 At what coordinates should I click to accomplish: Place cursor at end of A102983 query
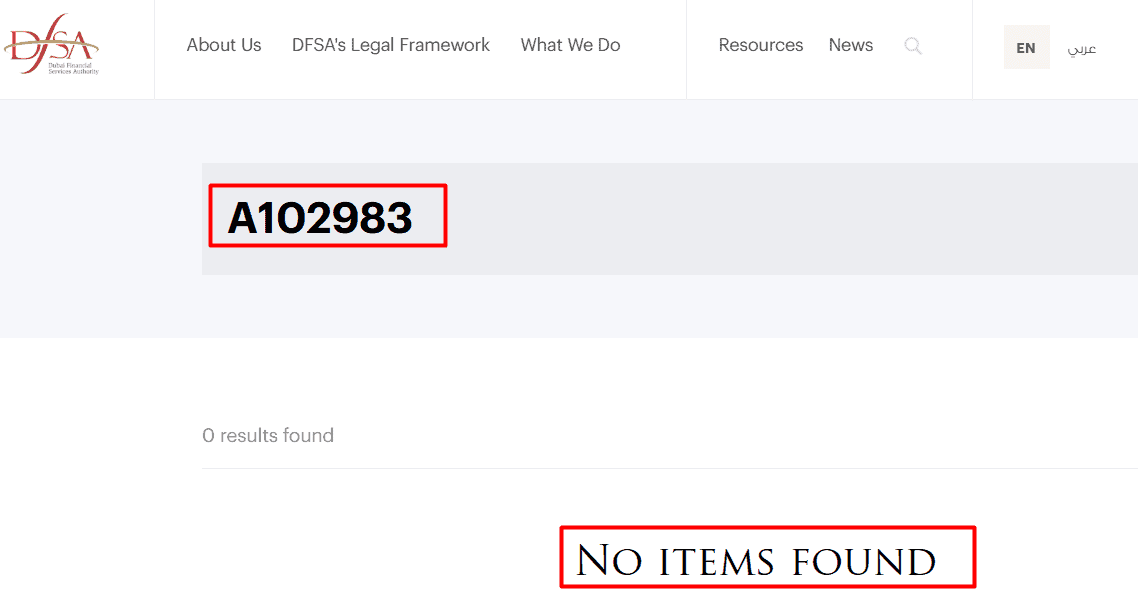(x=414, y=217)
